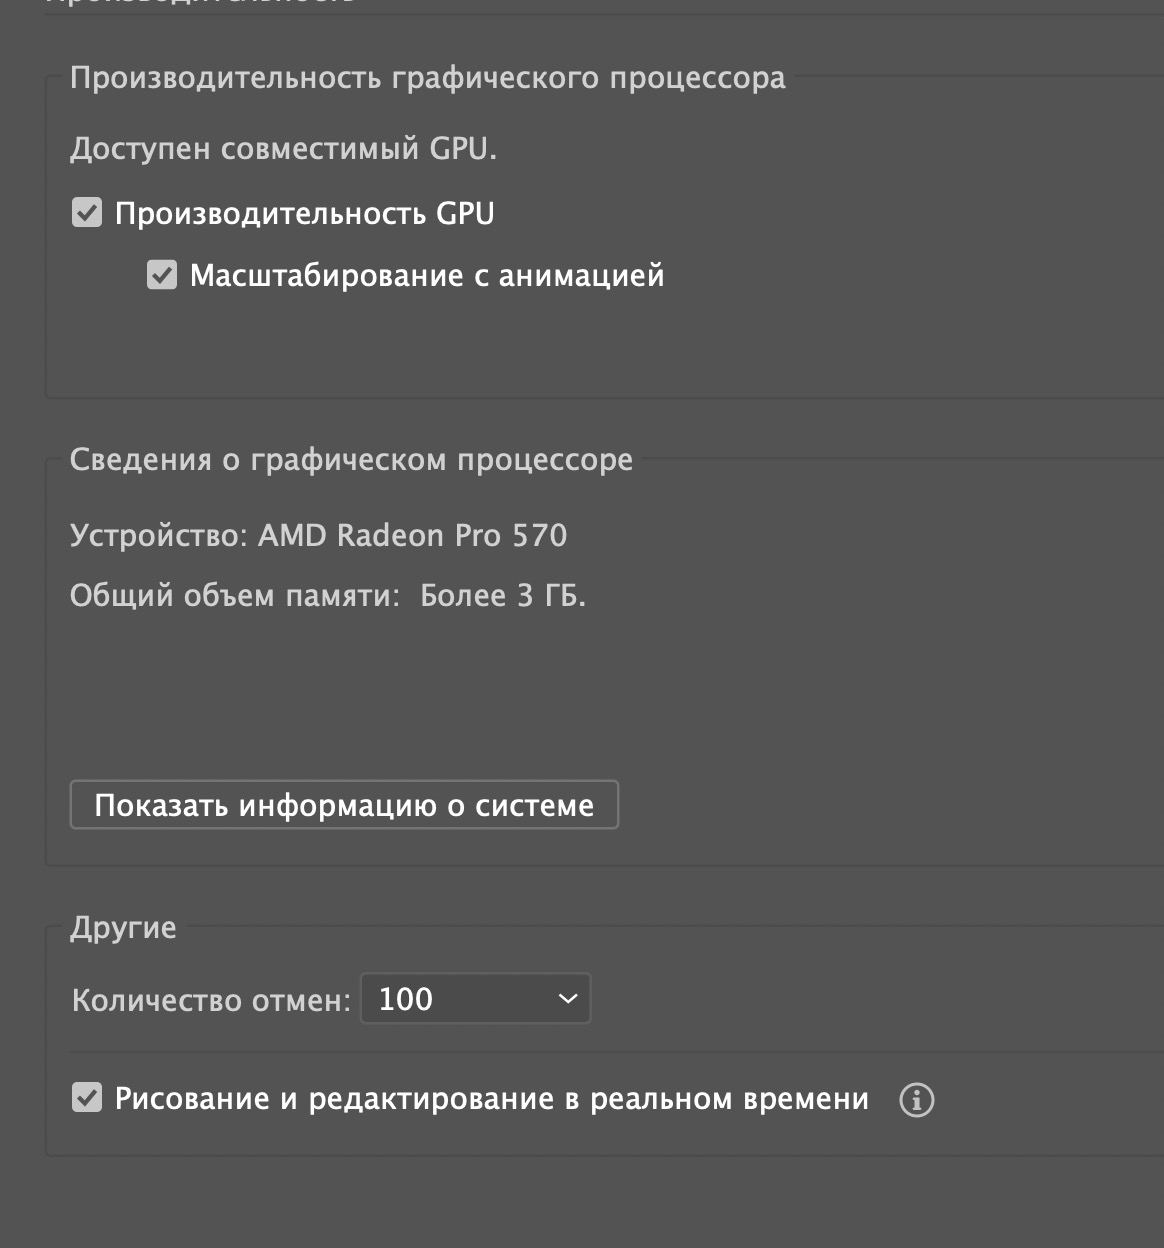Click the Масштабирование с анимацией label
Viewport: 1164px width, 1248px height.
tap(427, 275)
